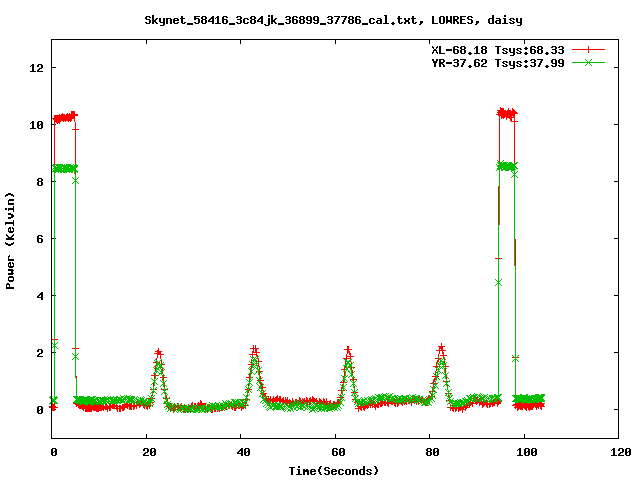Image resolution: width=640 pixels, height=480 pixels.
Task: Click the x-axis tick label 100
Action: [x=527, y=452]
